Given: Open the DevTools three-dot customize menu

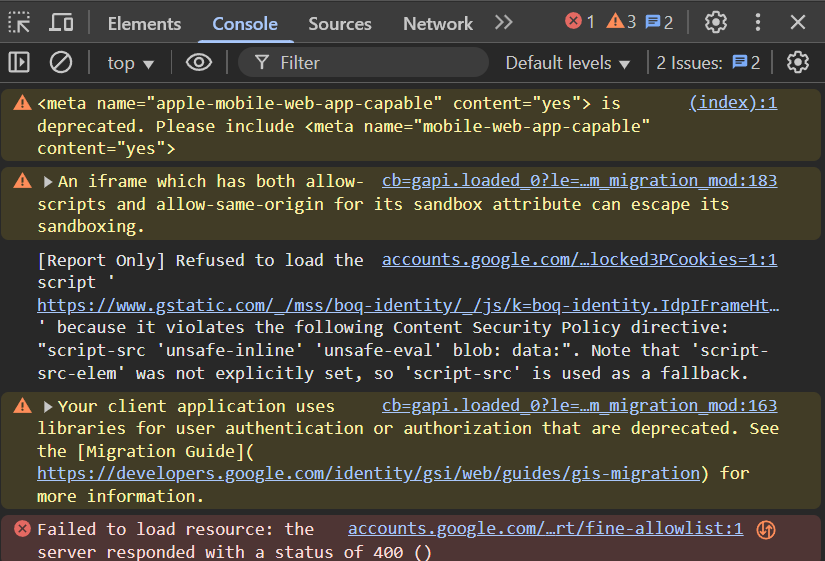Looking at the screenshot, I should coord(757,22).
